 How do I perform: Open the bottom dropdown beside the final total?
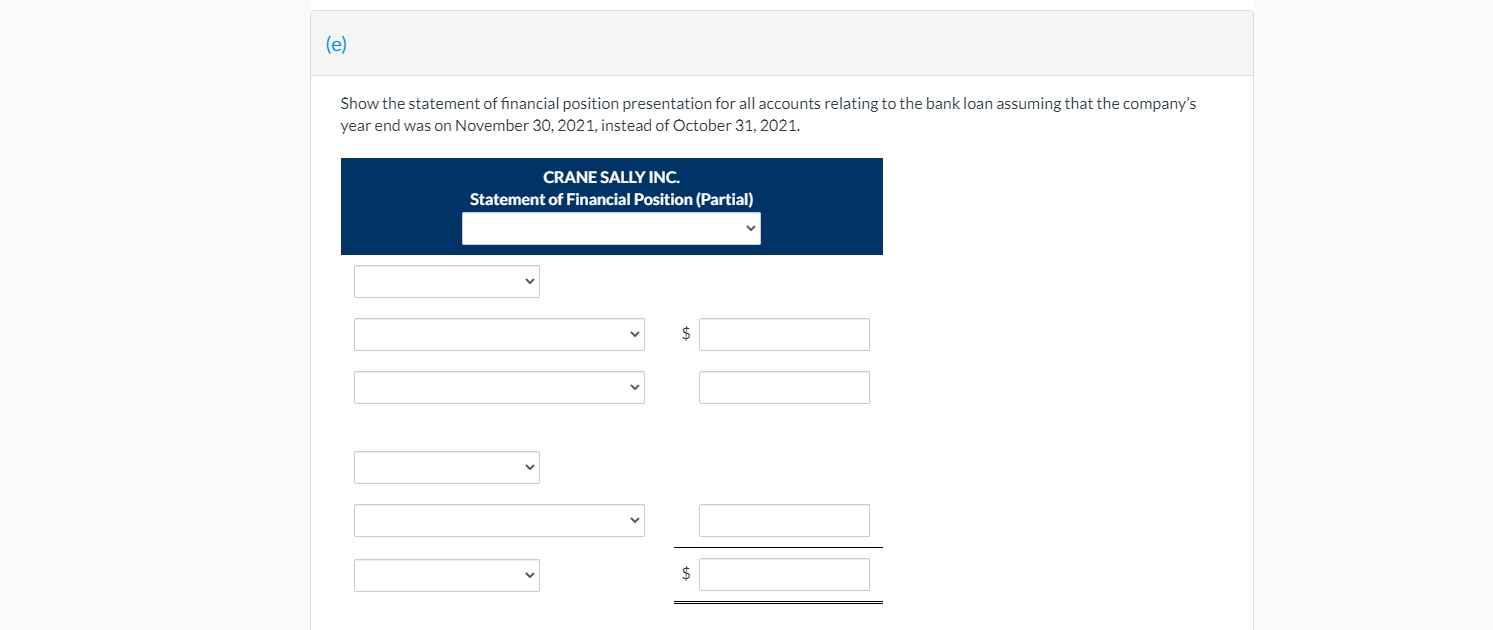[446, 575]
